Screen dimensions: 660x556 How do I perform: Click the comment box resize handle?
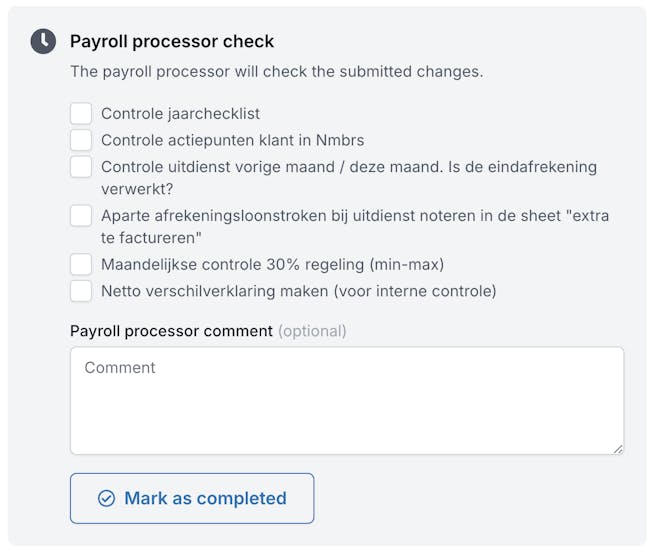[x=618, y=449]
